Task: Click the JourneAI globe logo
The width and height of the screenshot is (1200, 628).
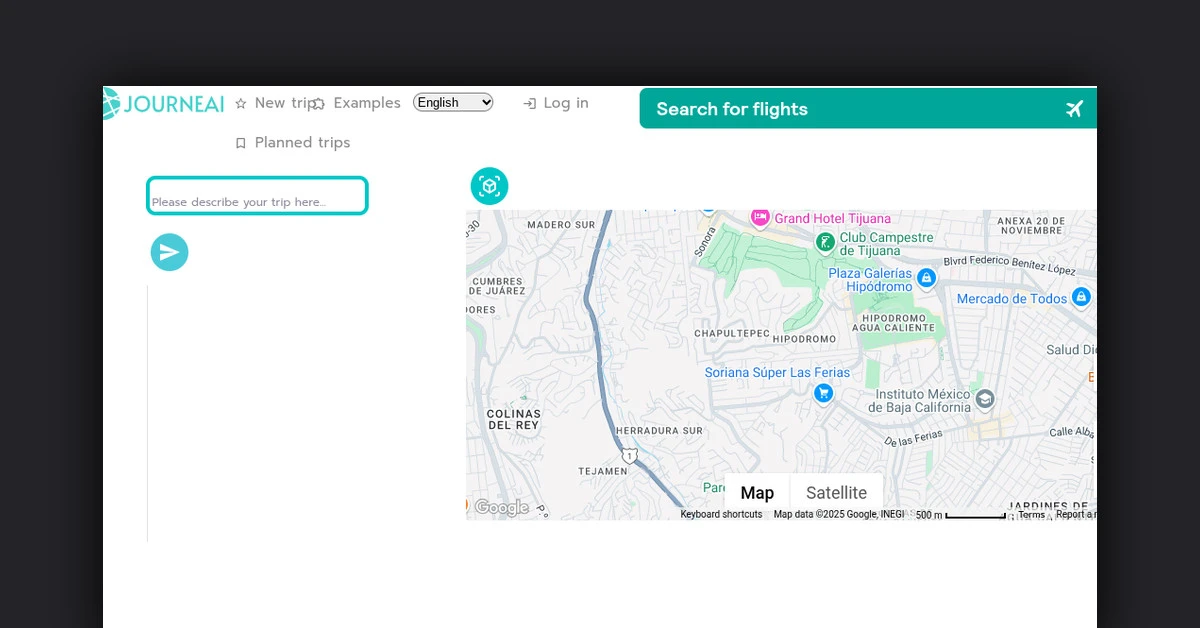Action: pos(111,103)
